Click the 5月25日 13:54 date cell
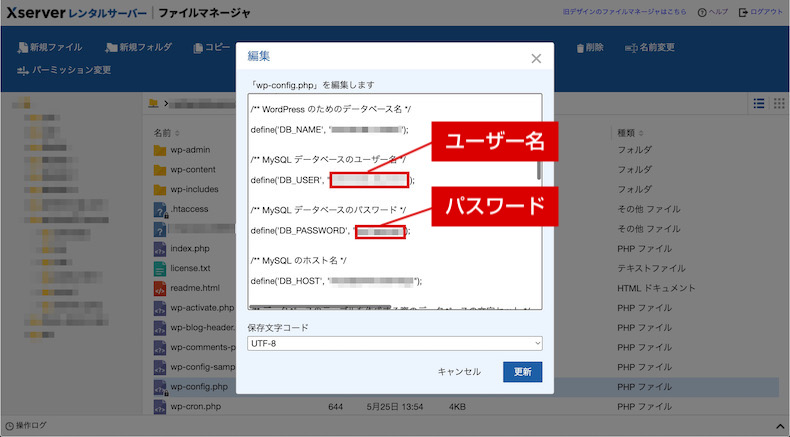This screenshot has height=437, width=790. click(x=394, y=407)
